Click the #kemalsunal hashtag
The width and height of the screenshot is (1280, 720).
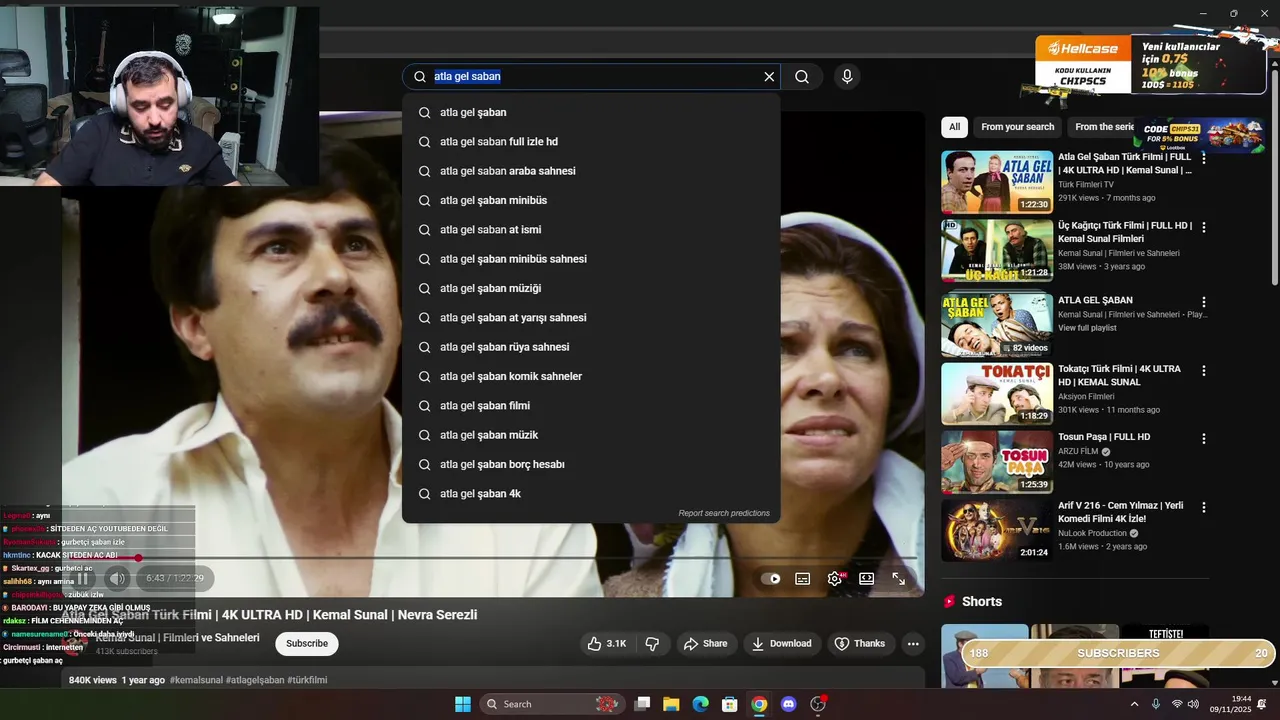[197, 680]
